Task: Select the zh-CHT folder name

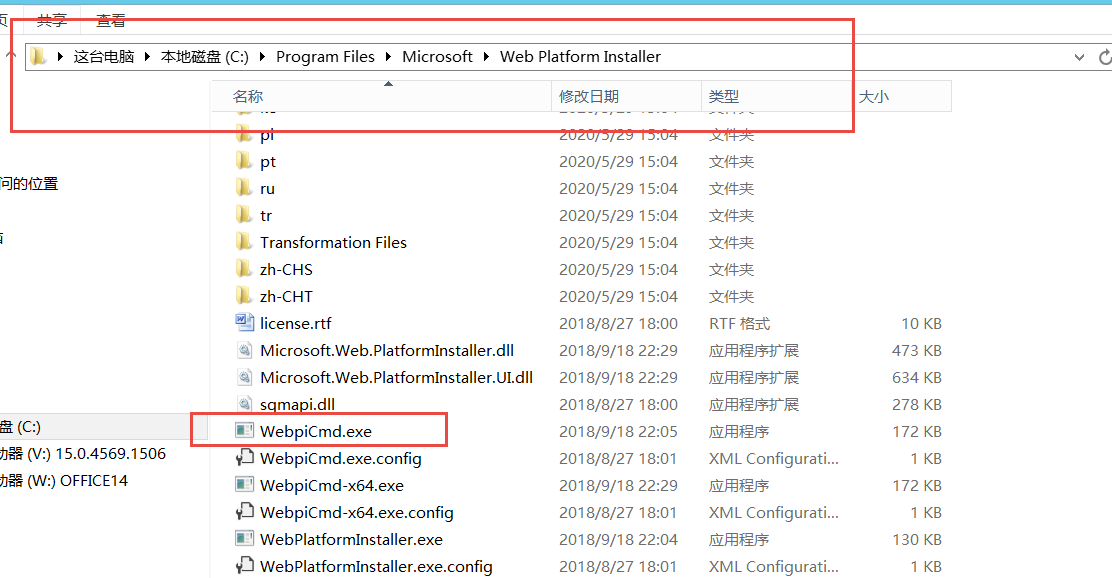Action: [286, 296]
